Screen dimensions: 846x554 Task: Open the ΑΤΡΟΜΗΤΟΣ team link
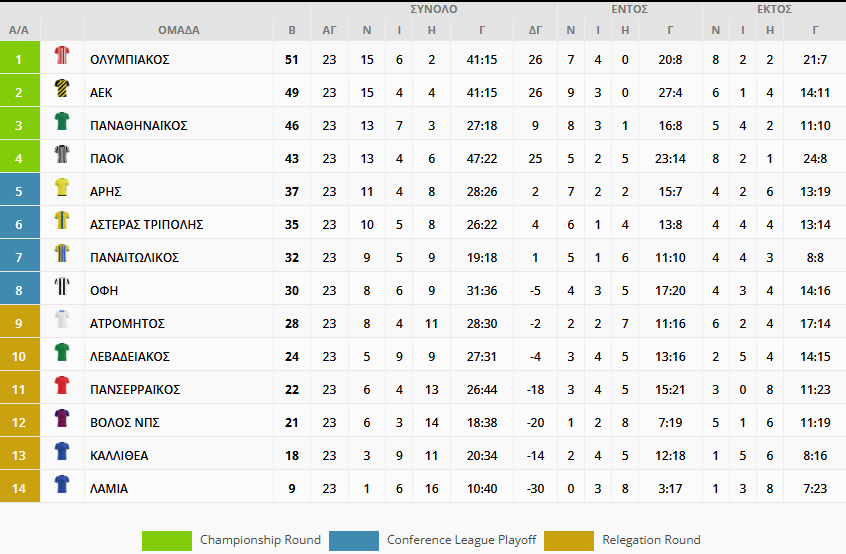[127, 324]
